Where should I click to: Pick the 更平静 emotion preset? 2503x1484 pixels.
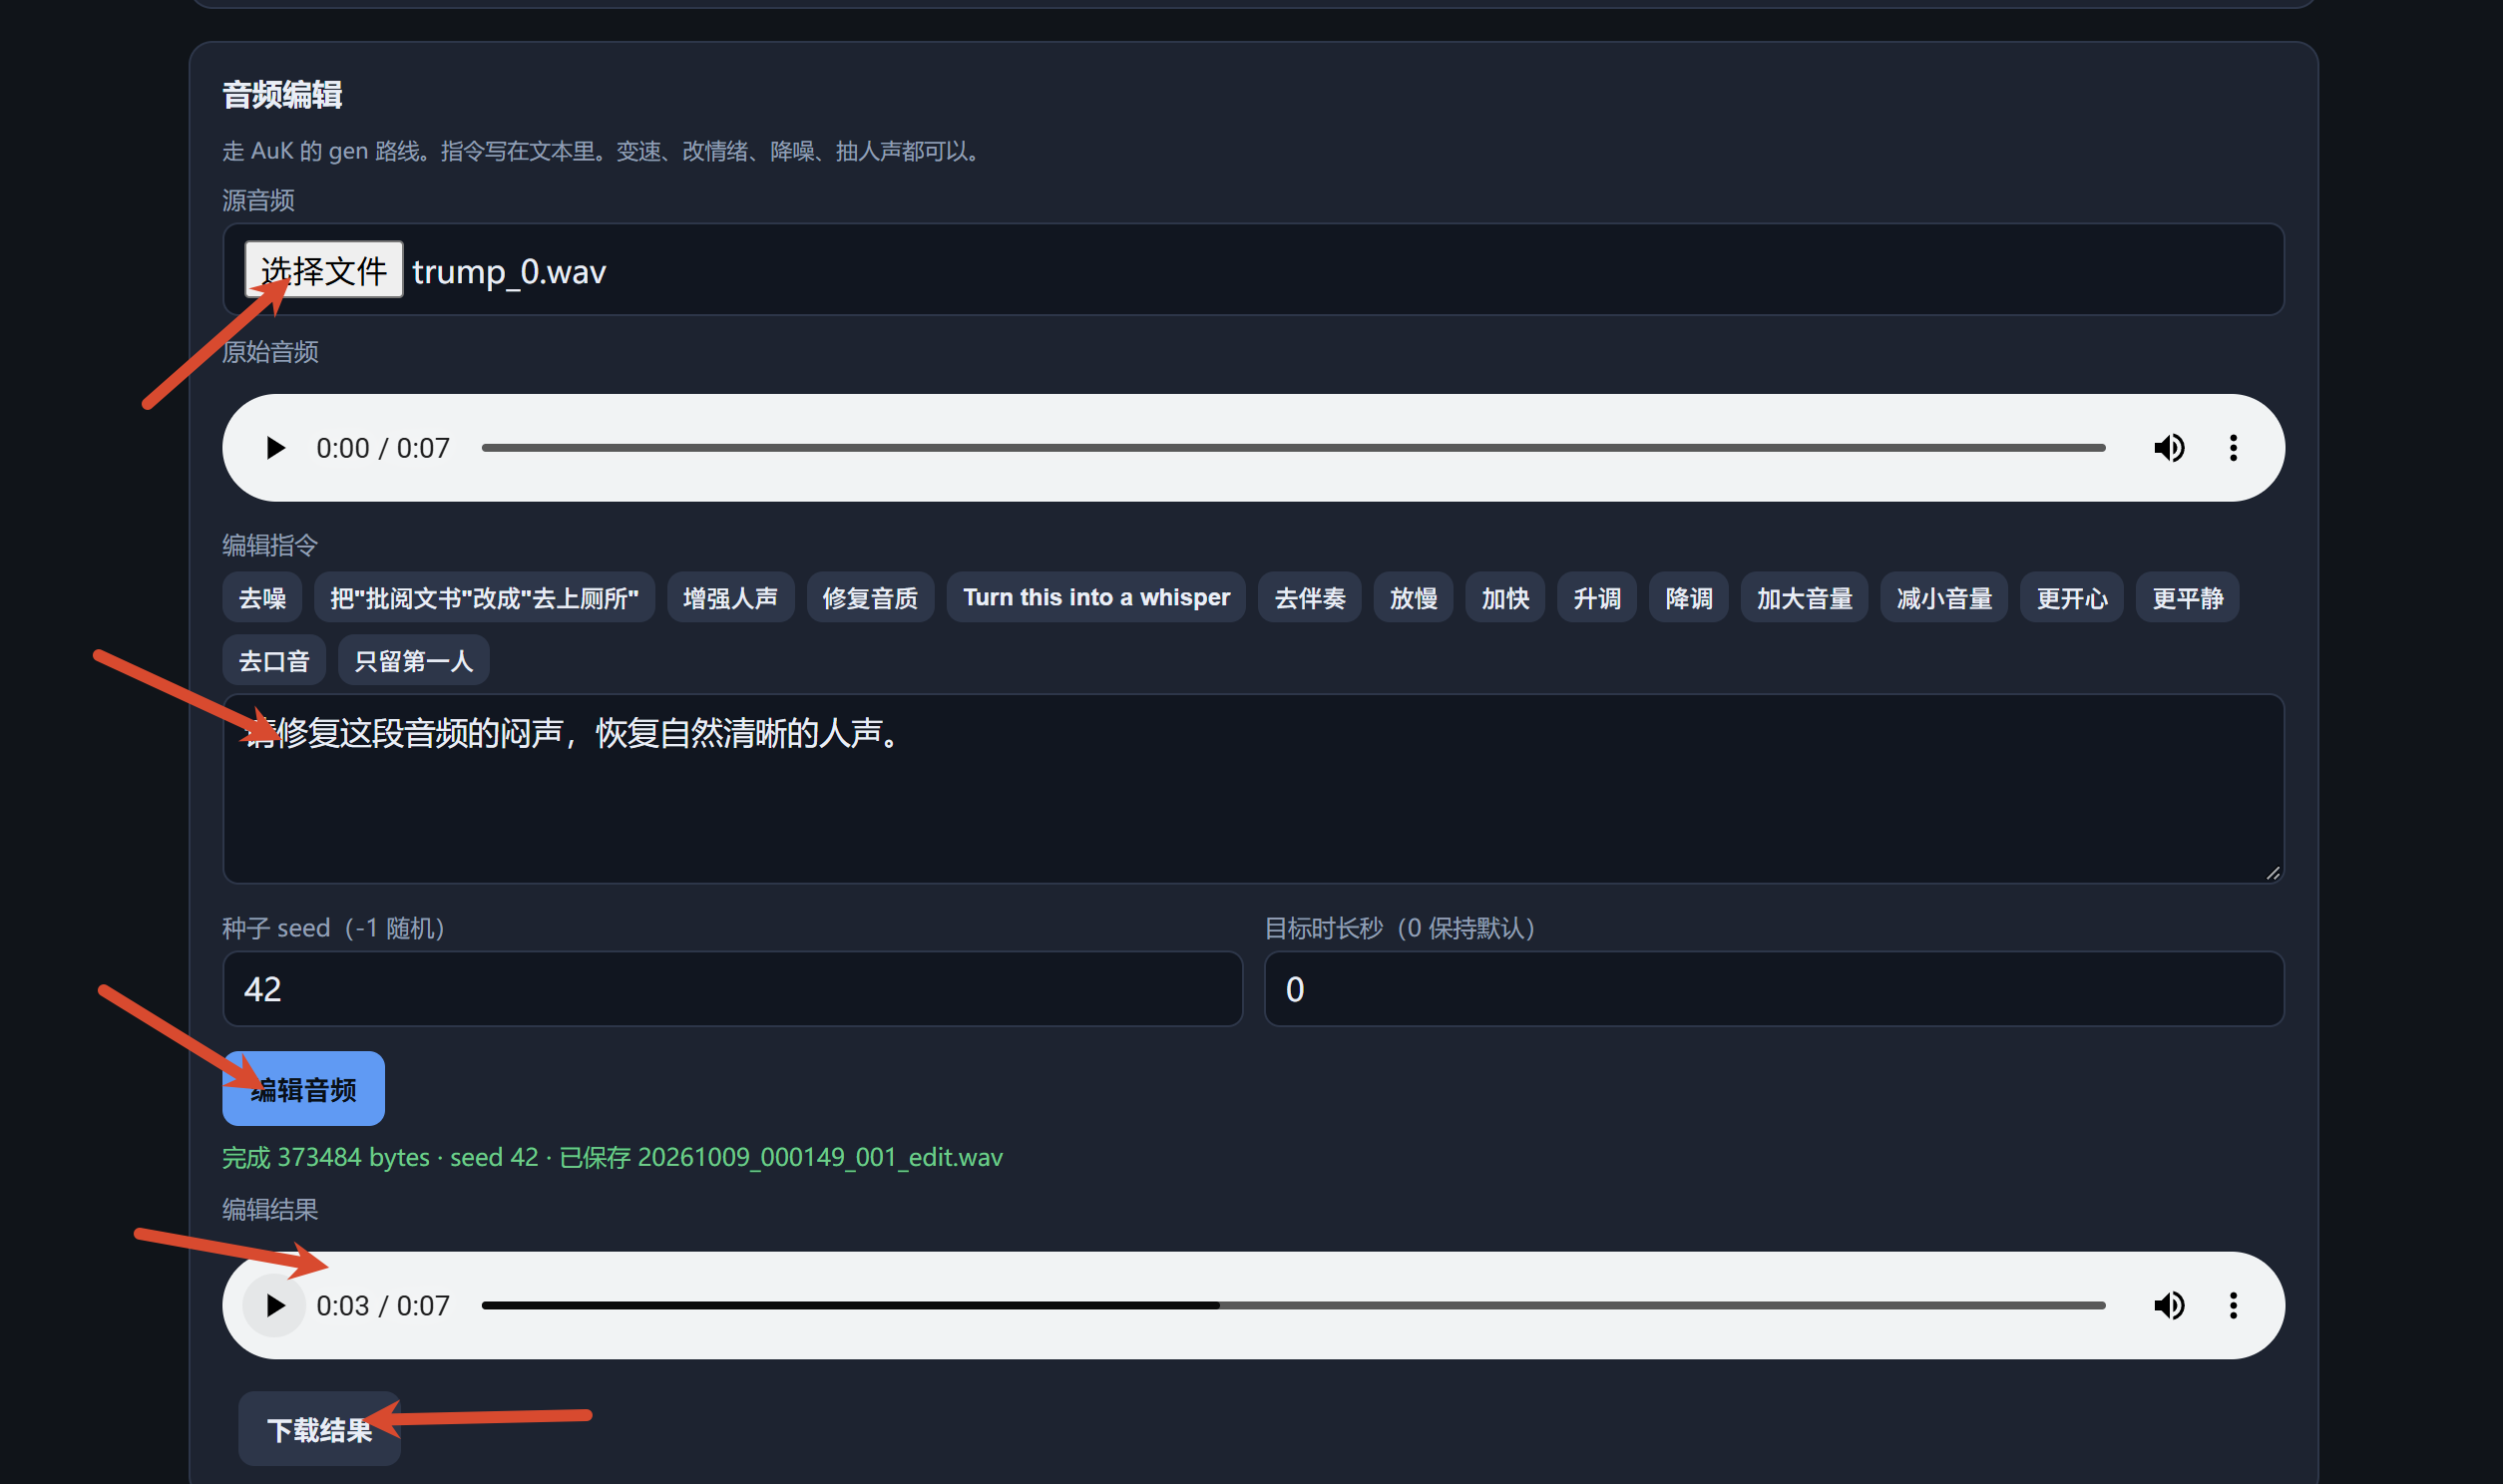point(2188,598)
